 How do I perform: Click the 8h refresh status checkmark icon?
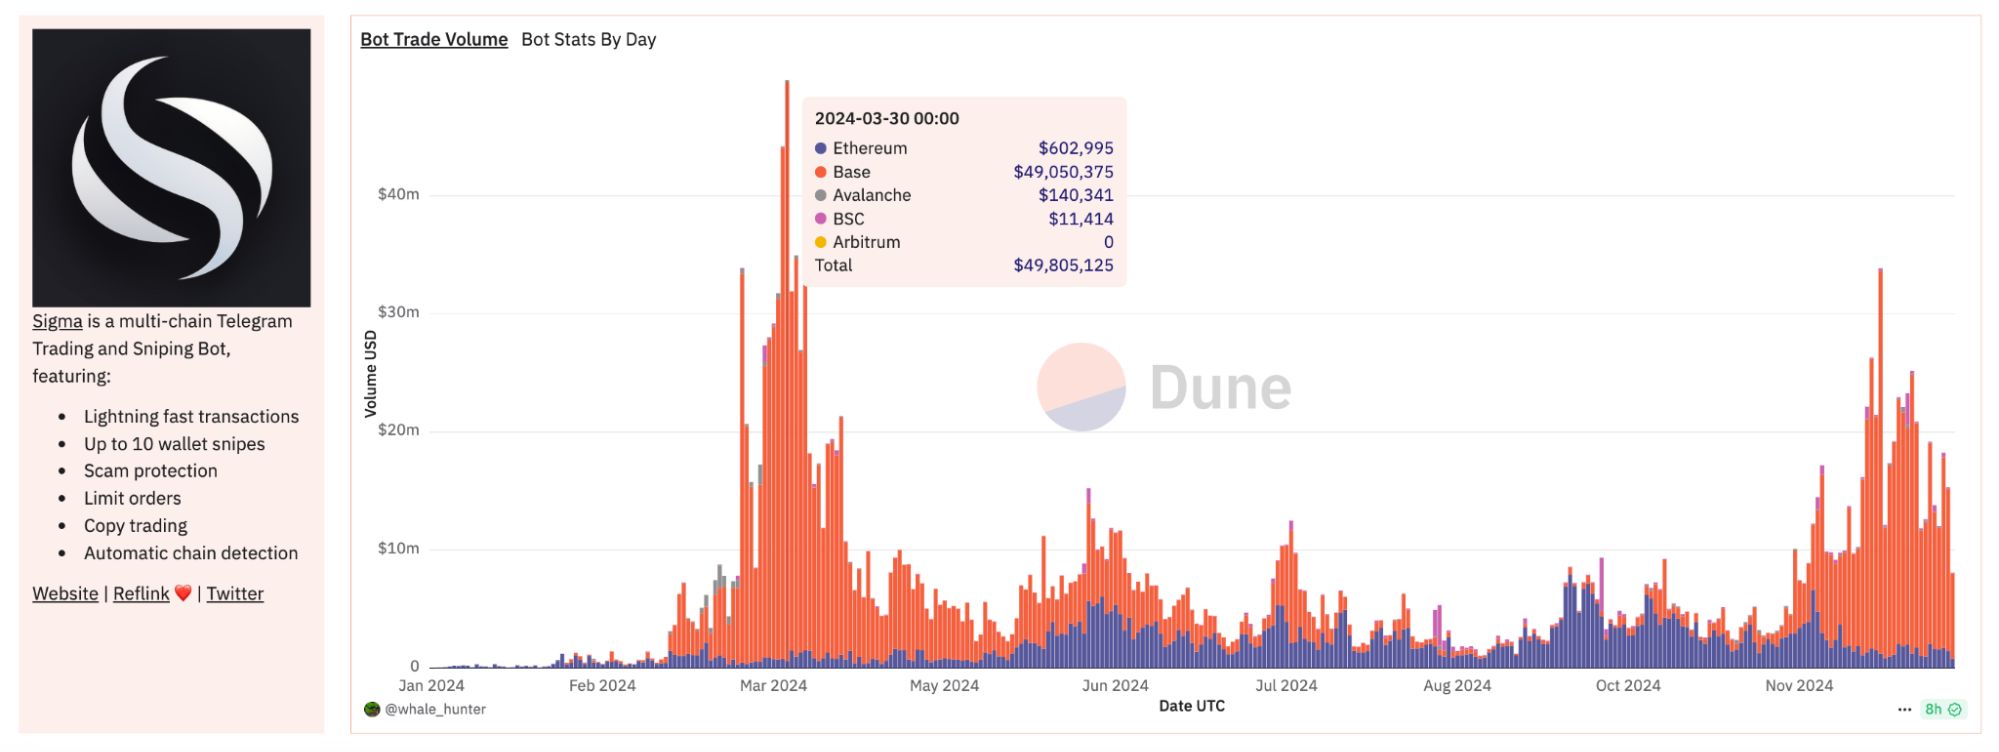[x=1955, y=709]
